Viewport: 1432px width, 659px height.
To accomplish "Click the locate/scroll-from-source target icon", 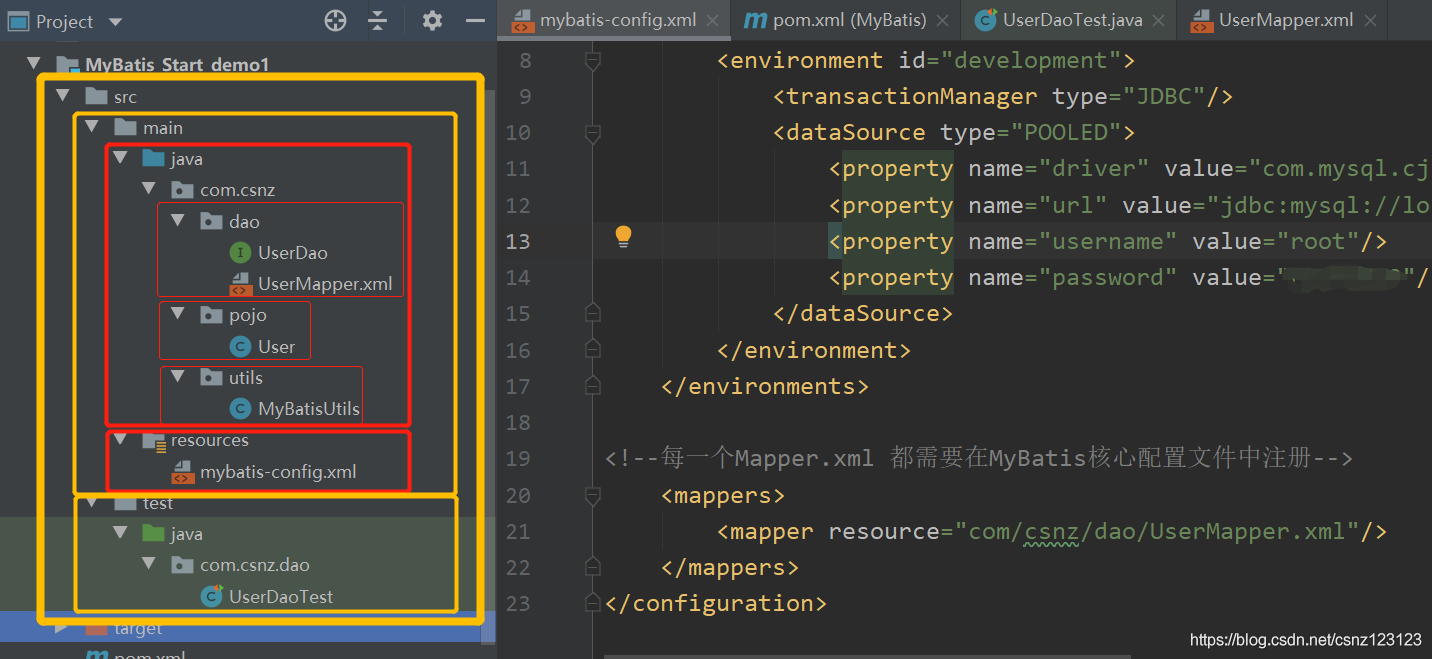I will click(336, 20).
